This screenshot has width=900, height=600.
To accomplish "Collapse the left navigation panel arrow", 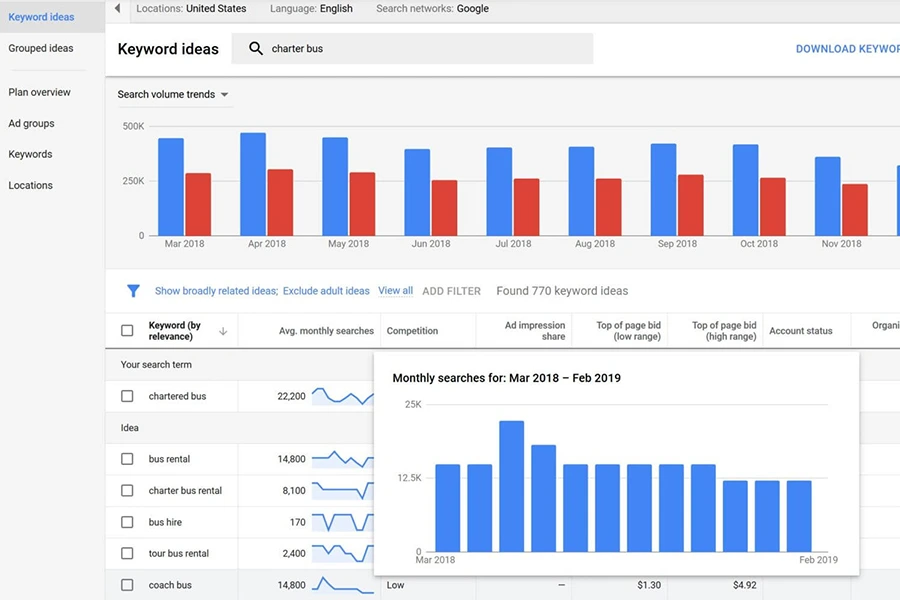I will click(117, 9).
